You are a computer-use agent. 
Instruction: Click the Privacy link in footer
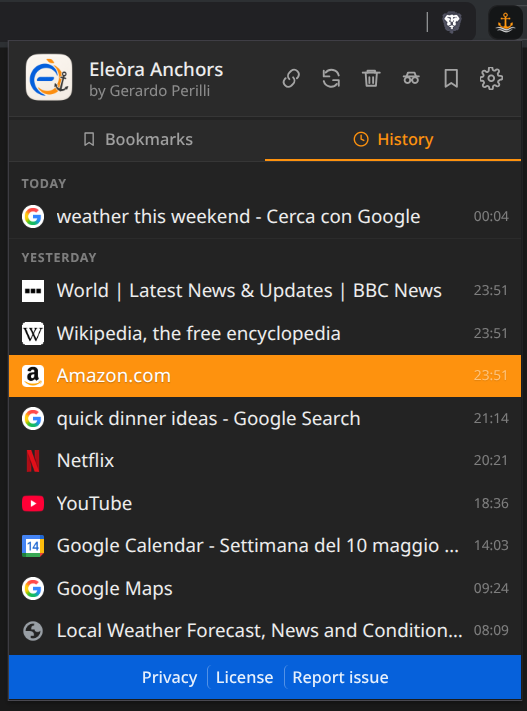[170, 677]
